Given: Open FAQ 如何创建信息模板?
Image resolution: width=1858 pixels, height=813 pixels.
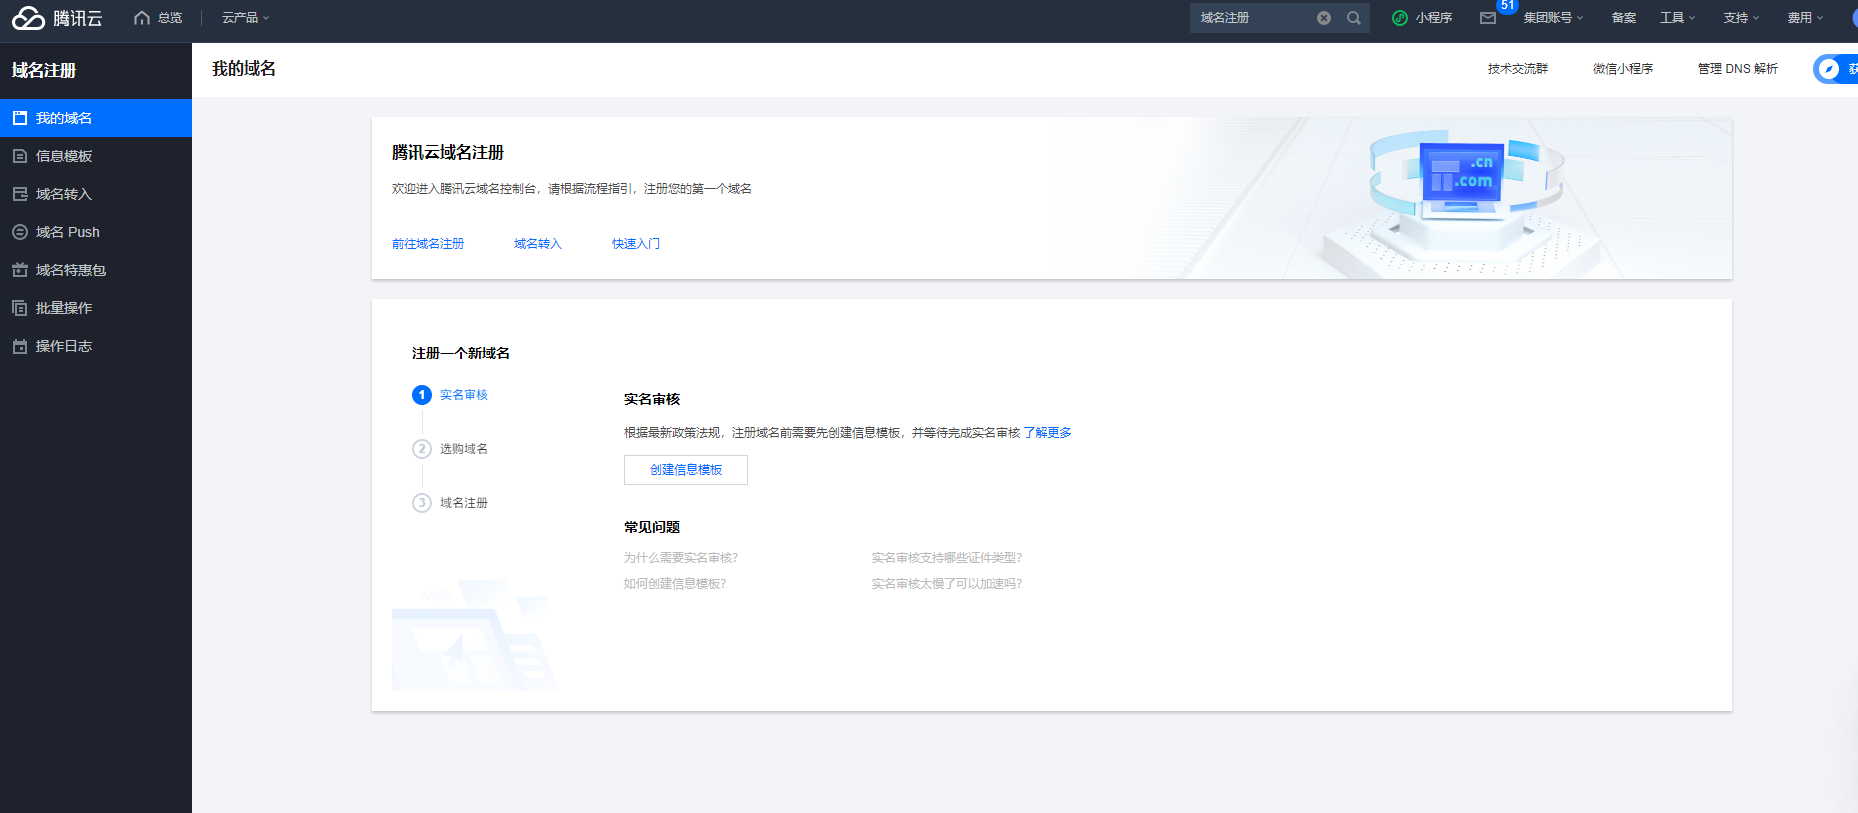Looking at the screenshot, I should pos(675,584).
